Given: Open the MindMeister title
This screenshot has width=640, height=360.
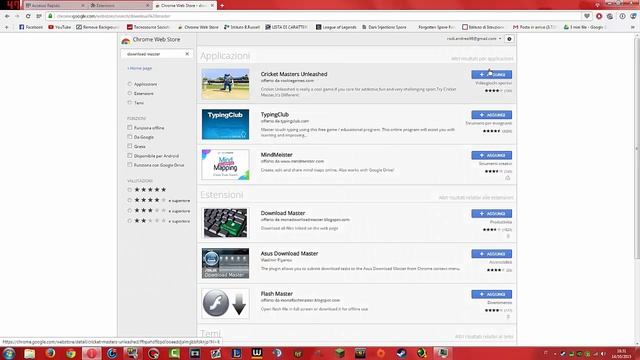Looking at the screenshot, I should (276, 155).
